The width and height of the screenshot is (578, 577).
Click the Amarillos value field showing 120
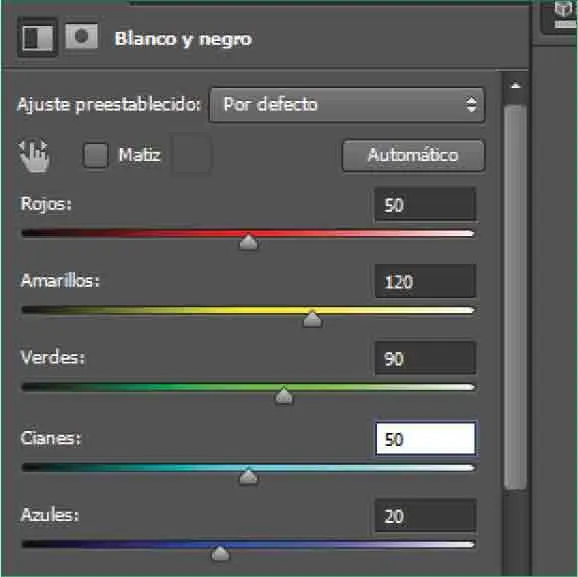click(x=425, y=281)
